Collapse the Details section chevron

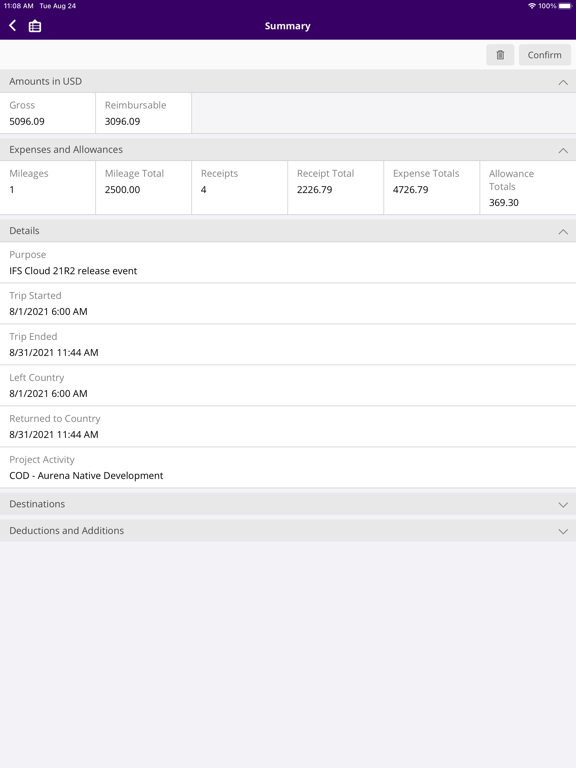tap(563, 232)
